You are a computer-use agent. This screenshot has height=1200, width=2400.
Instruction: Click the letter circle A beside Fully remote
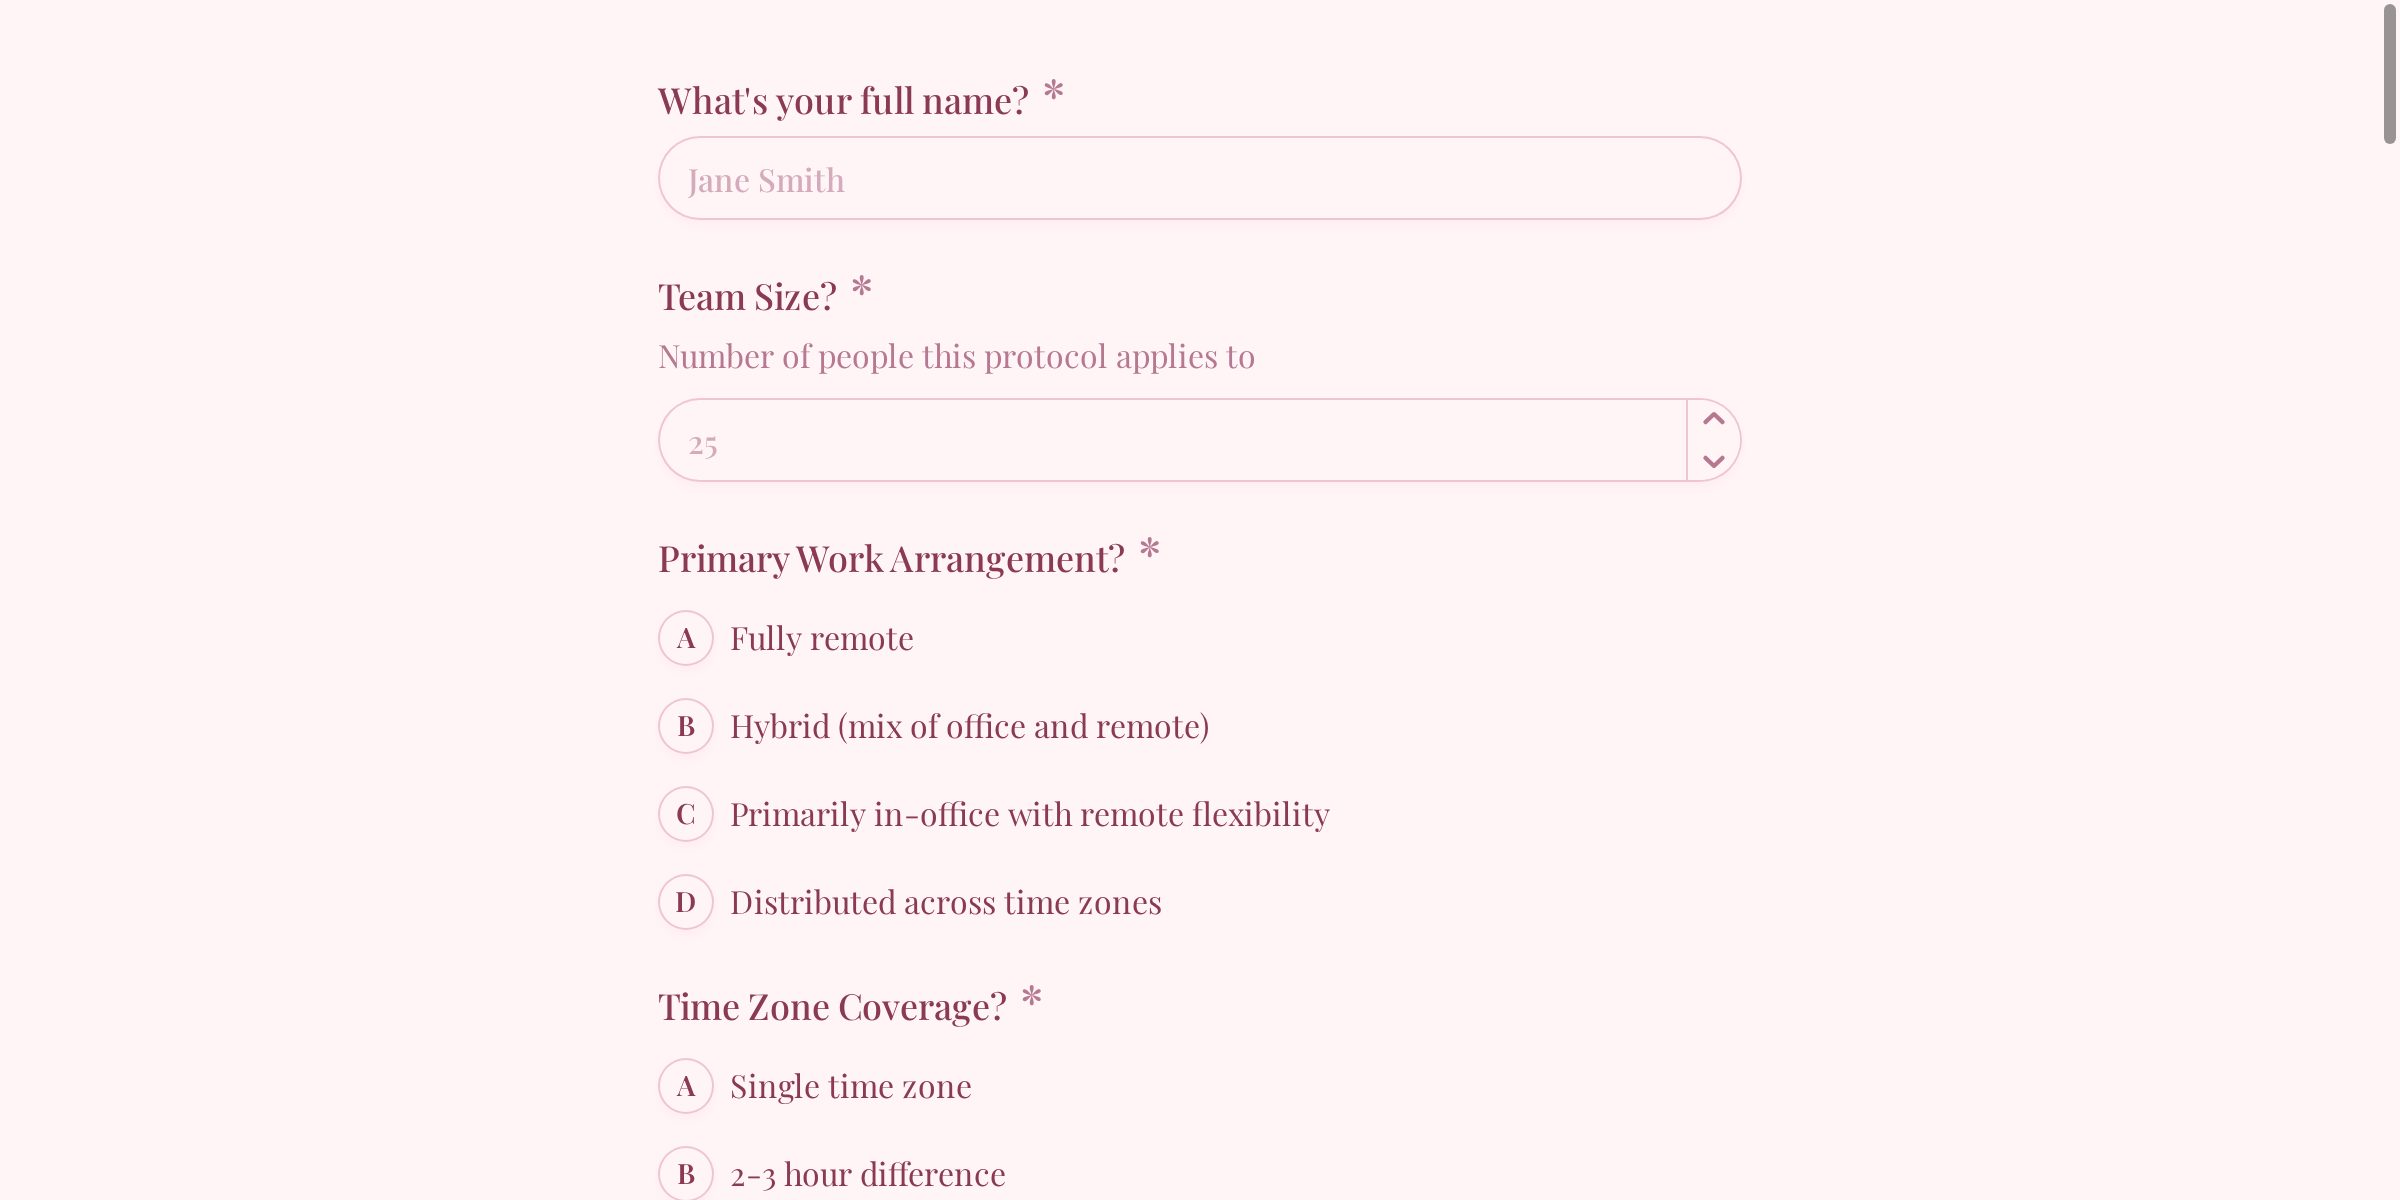click(x=685, y=638)
